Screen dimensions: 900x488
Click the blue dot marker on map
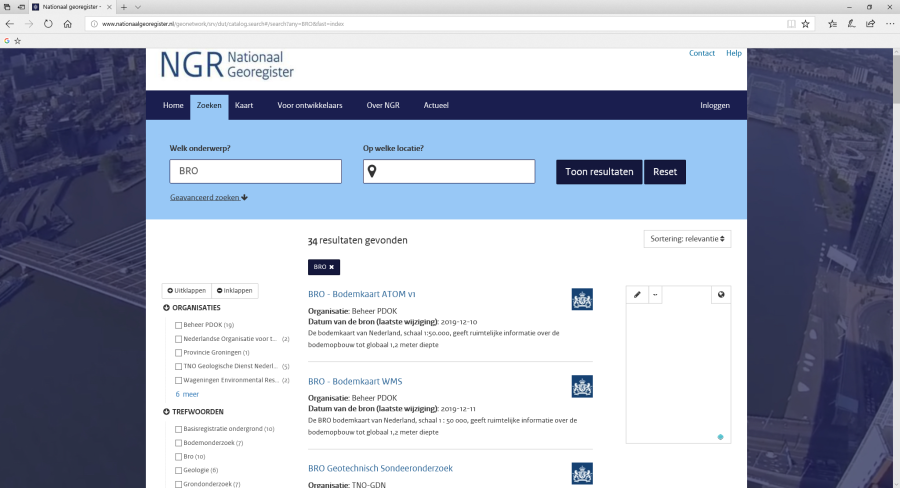click(x=720, y=437)
